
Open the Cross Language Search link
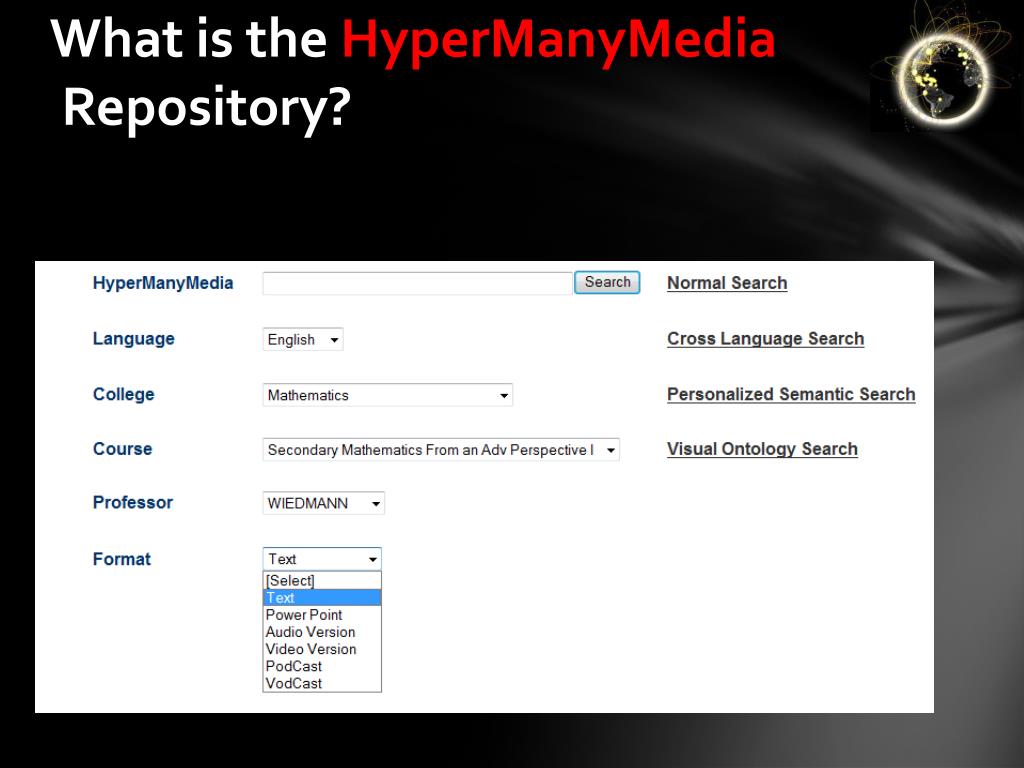pos(765,338)
